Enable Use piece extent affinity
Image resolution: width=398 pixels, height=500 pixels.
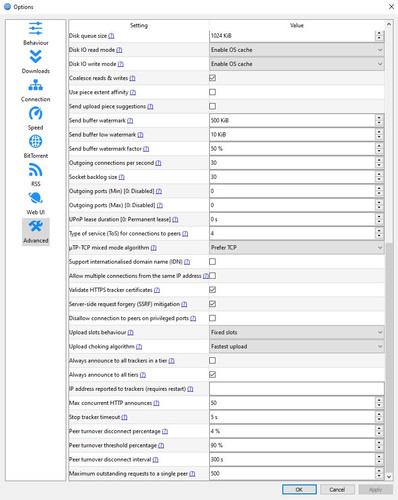point(213,92)
